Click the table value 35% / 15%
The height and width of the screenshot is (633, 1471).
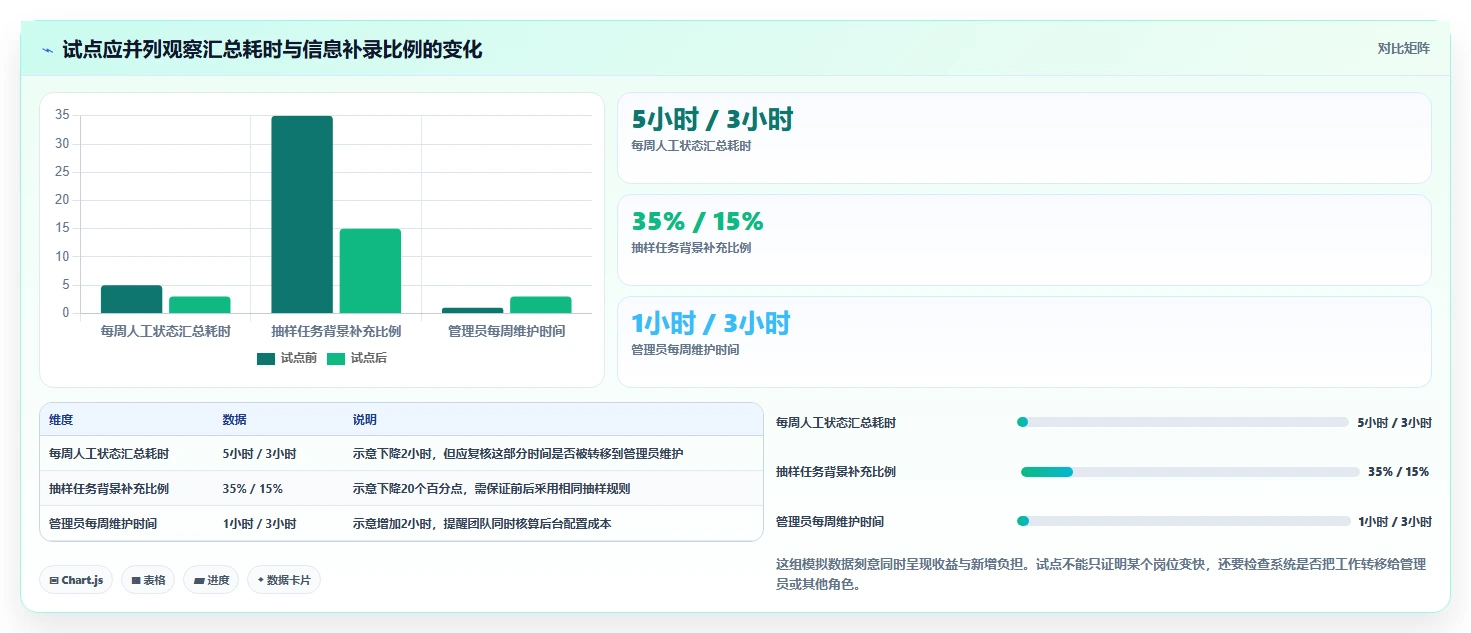(x=252, y=489)
